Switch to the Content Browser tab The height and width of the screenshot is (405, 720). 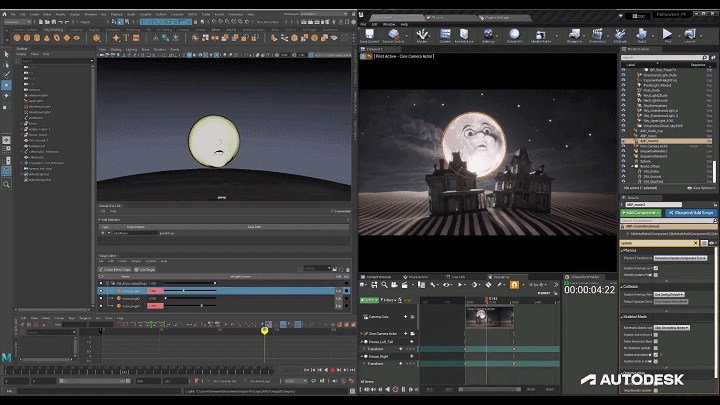point(377,277)
